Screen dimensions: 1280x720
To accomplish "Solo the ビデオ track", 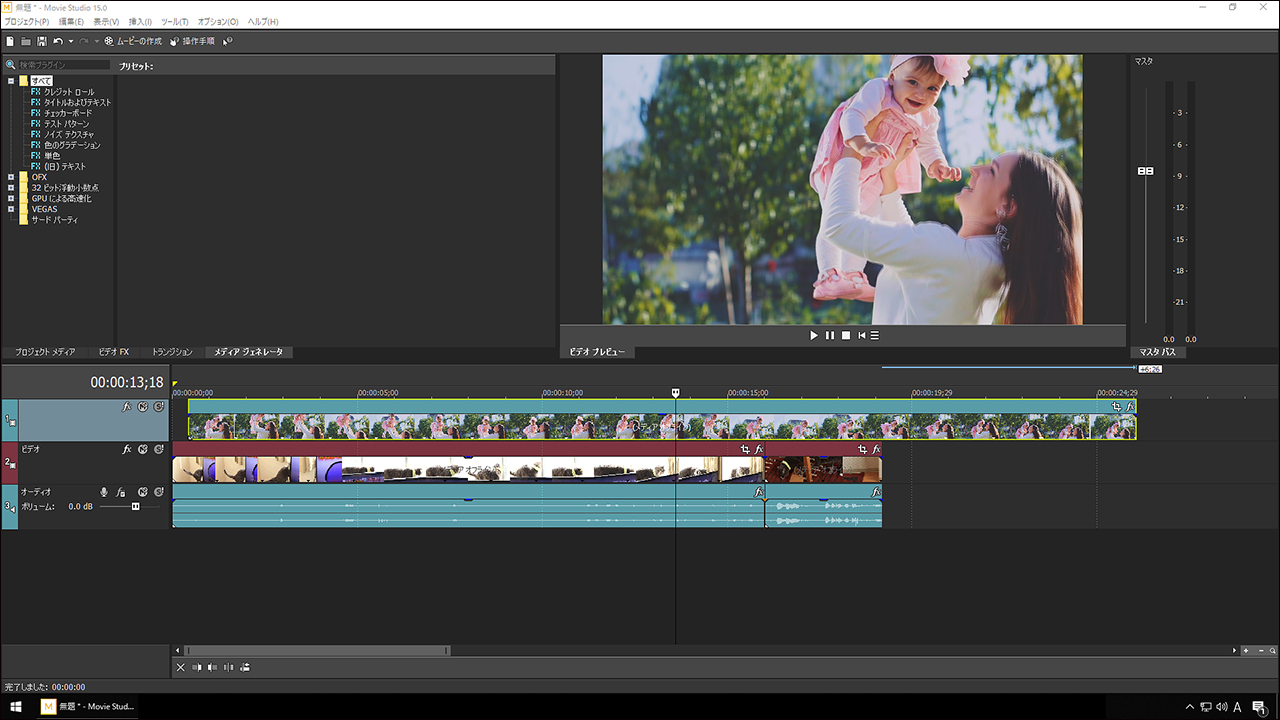I will 159,449.
